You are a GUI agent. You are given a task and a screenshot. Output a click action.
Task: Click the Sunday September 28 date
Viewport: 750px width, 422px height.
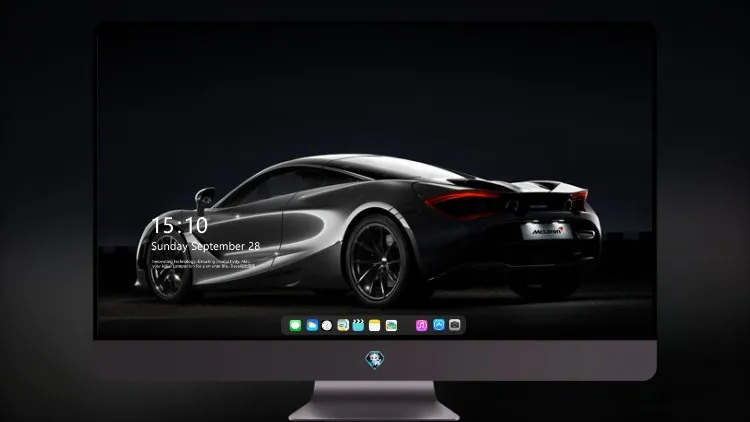[x=206, y=246]
